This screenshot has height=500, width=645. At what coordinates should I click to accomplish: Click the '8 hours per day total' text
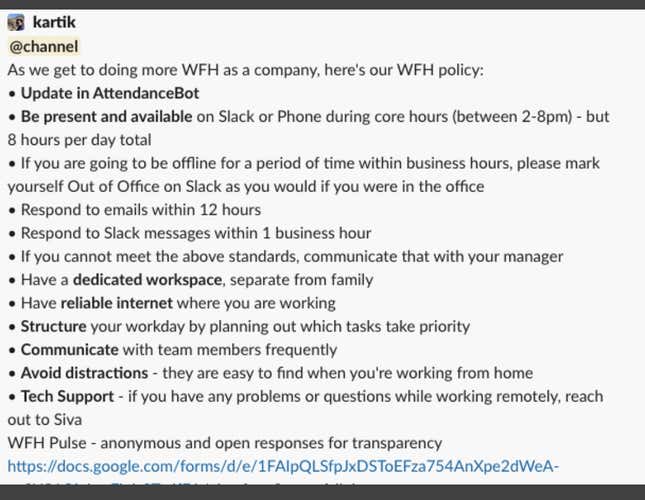79,140
